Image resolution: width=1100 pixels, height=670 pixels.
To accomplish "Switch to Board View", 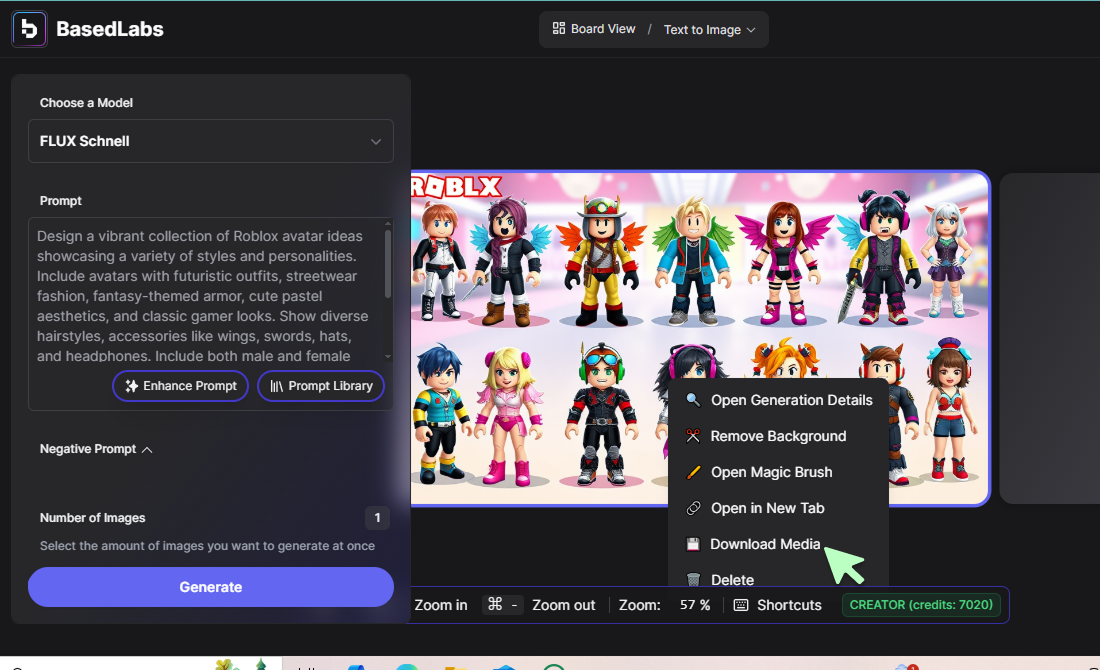I will (x=593, y=29).
